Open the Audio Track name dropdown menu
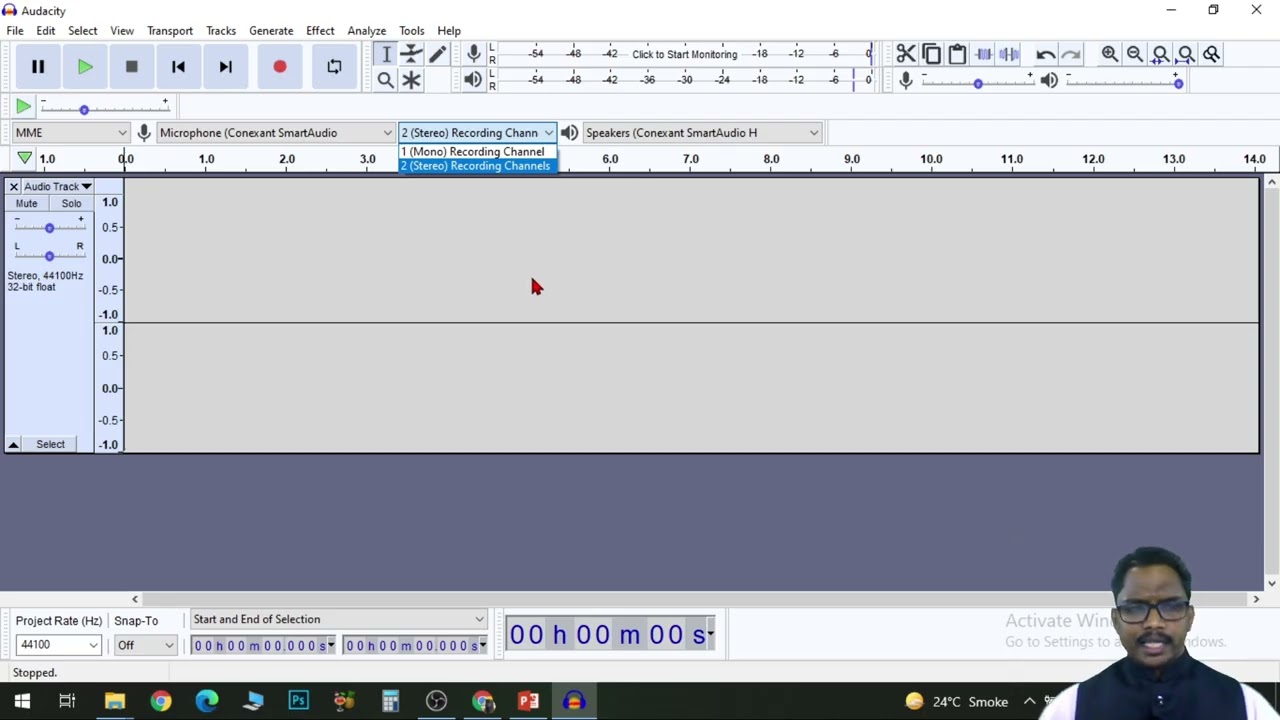 click(58, 187)
